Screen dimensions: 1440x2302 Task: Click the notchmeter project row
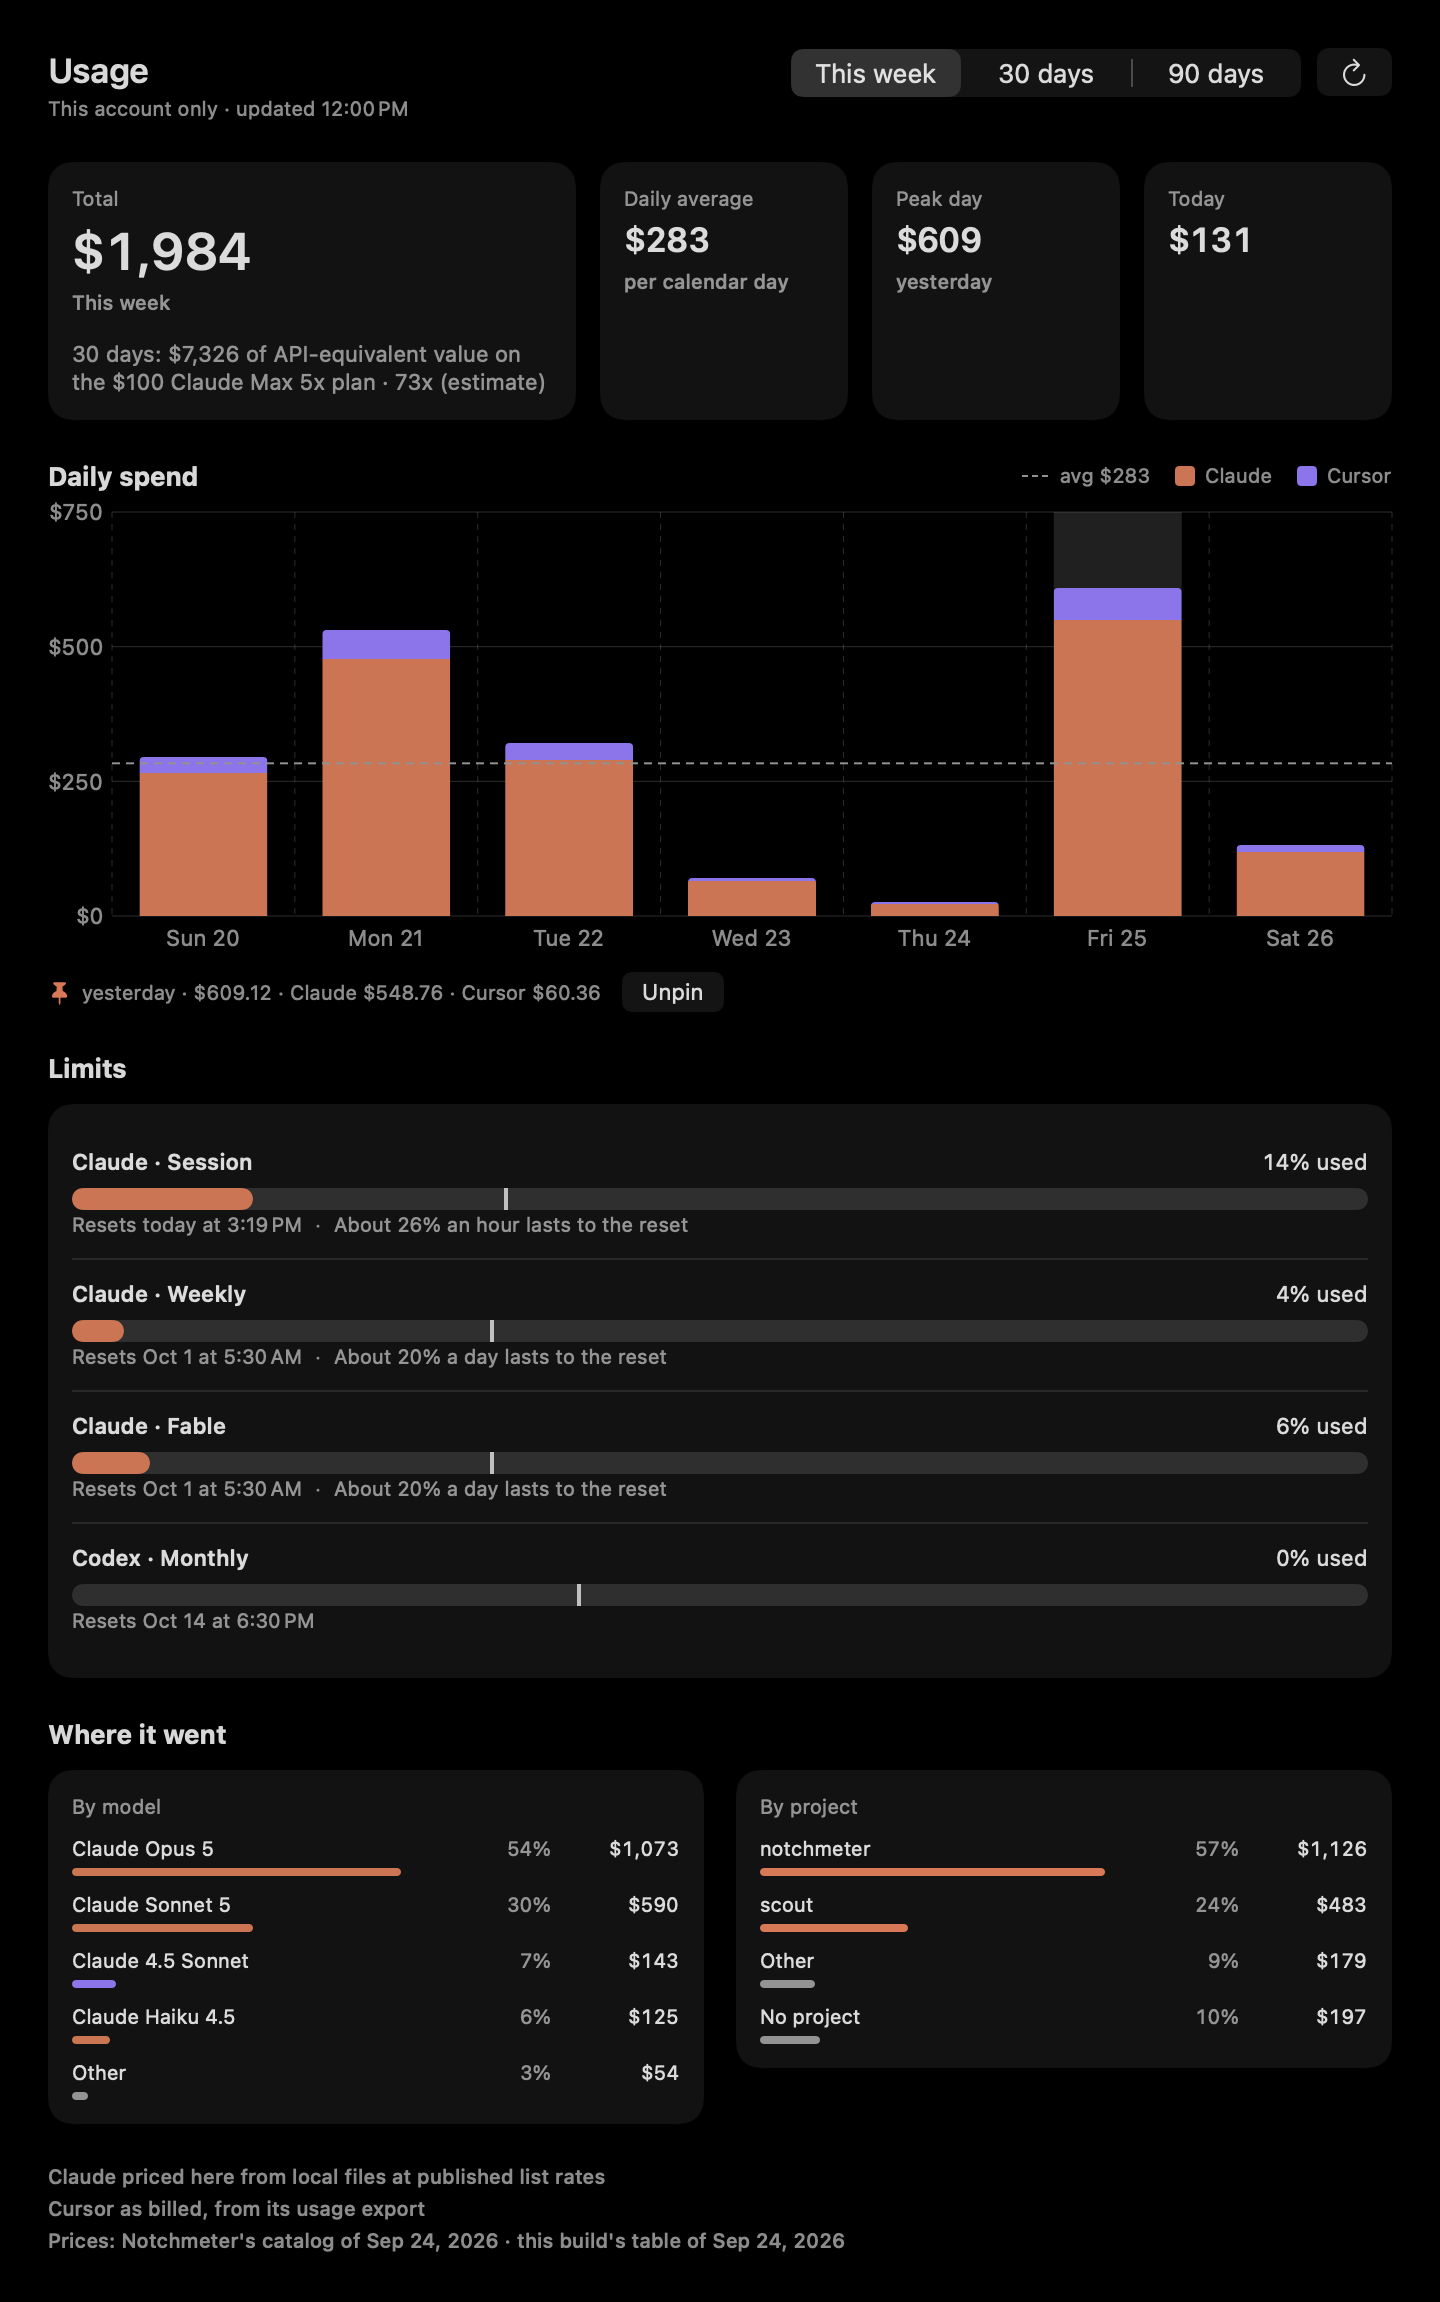pyautogui.click(x=1063, y=1855)
